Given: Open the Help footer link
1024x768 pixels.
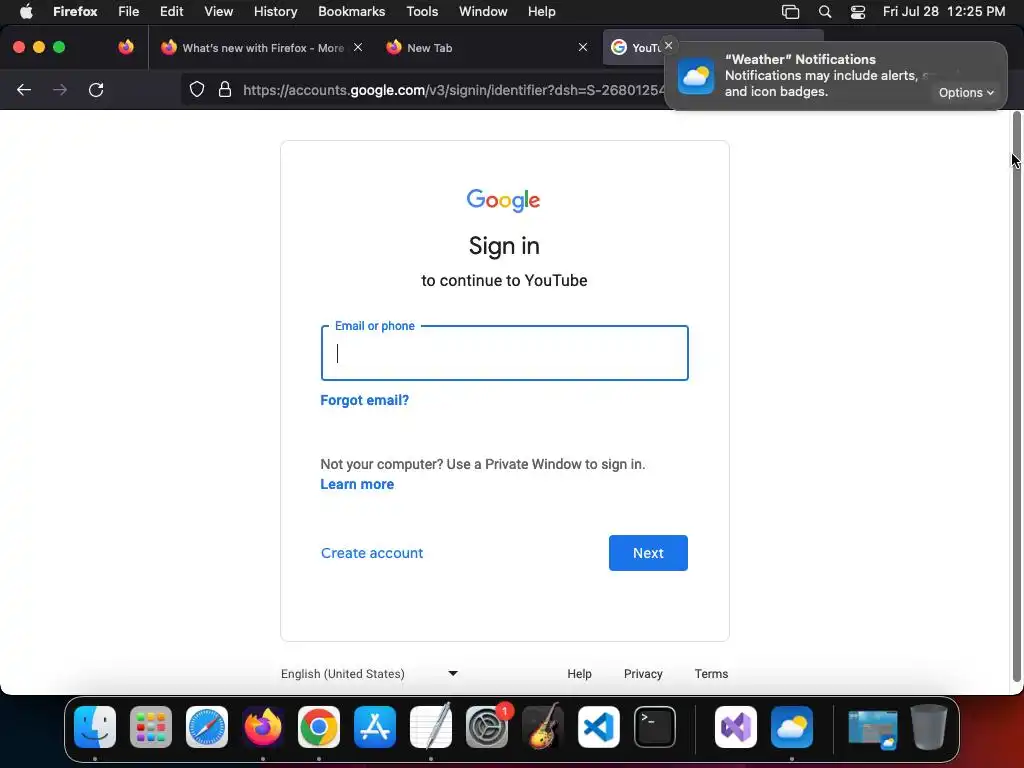Looking at the screenshot, I should pos(579,673).
